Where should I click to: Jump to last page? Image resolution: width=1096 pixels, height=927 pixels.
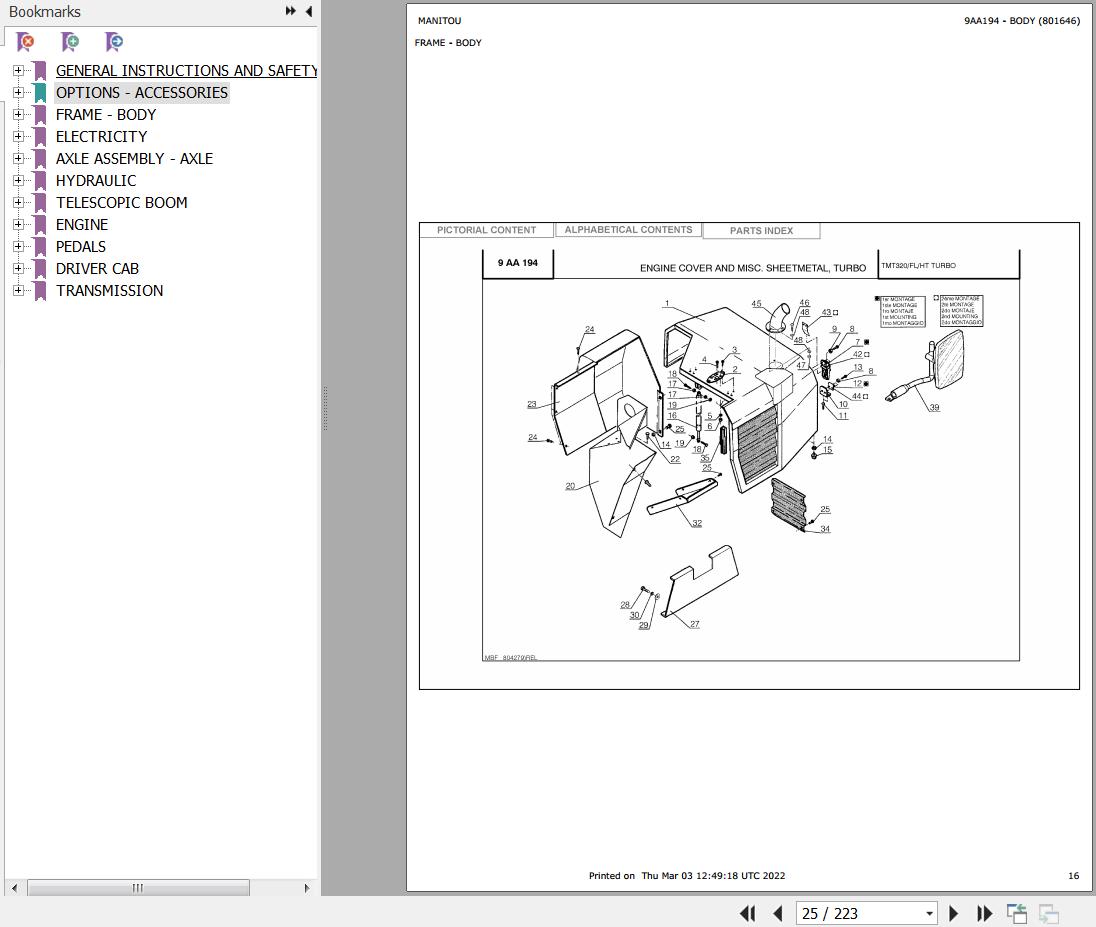(x=984, y=913)
